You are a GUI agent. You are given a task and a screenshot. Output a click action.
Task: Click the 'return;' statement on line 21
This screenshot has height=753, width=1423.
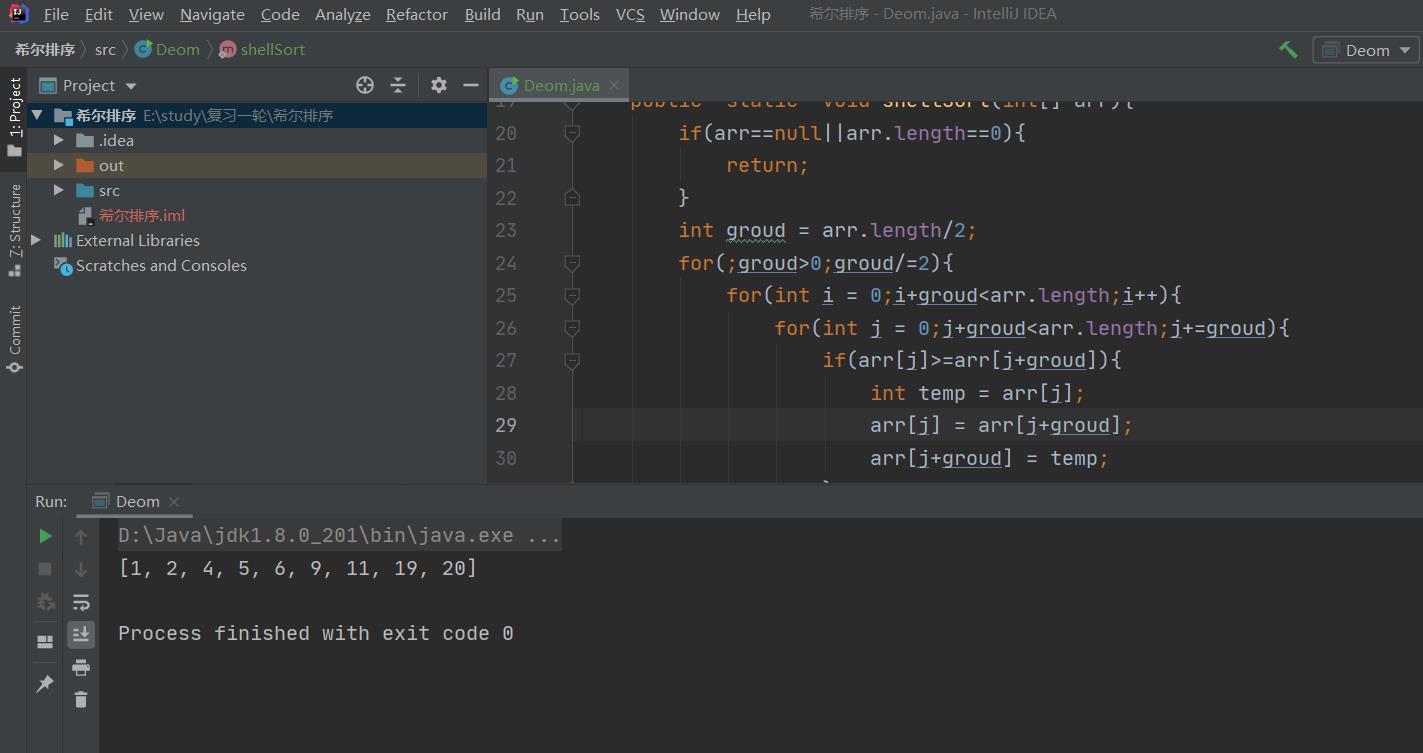(767, 165)
